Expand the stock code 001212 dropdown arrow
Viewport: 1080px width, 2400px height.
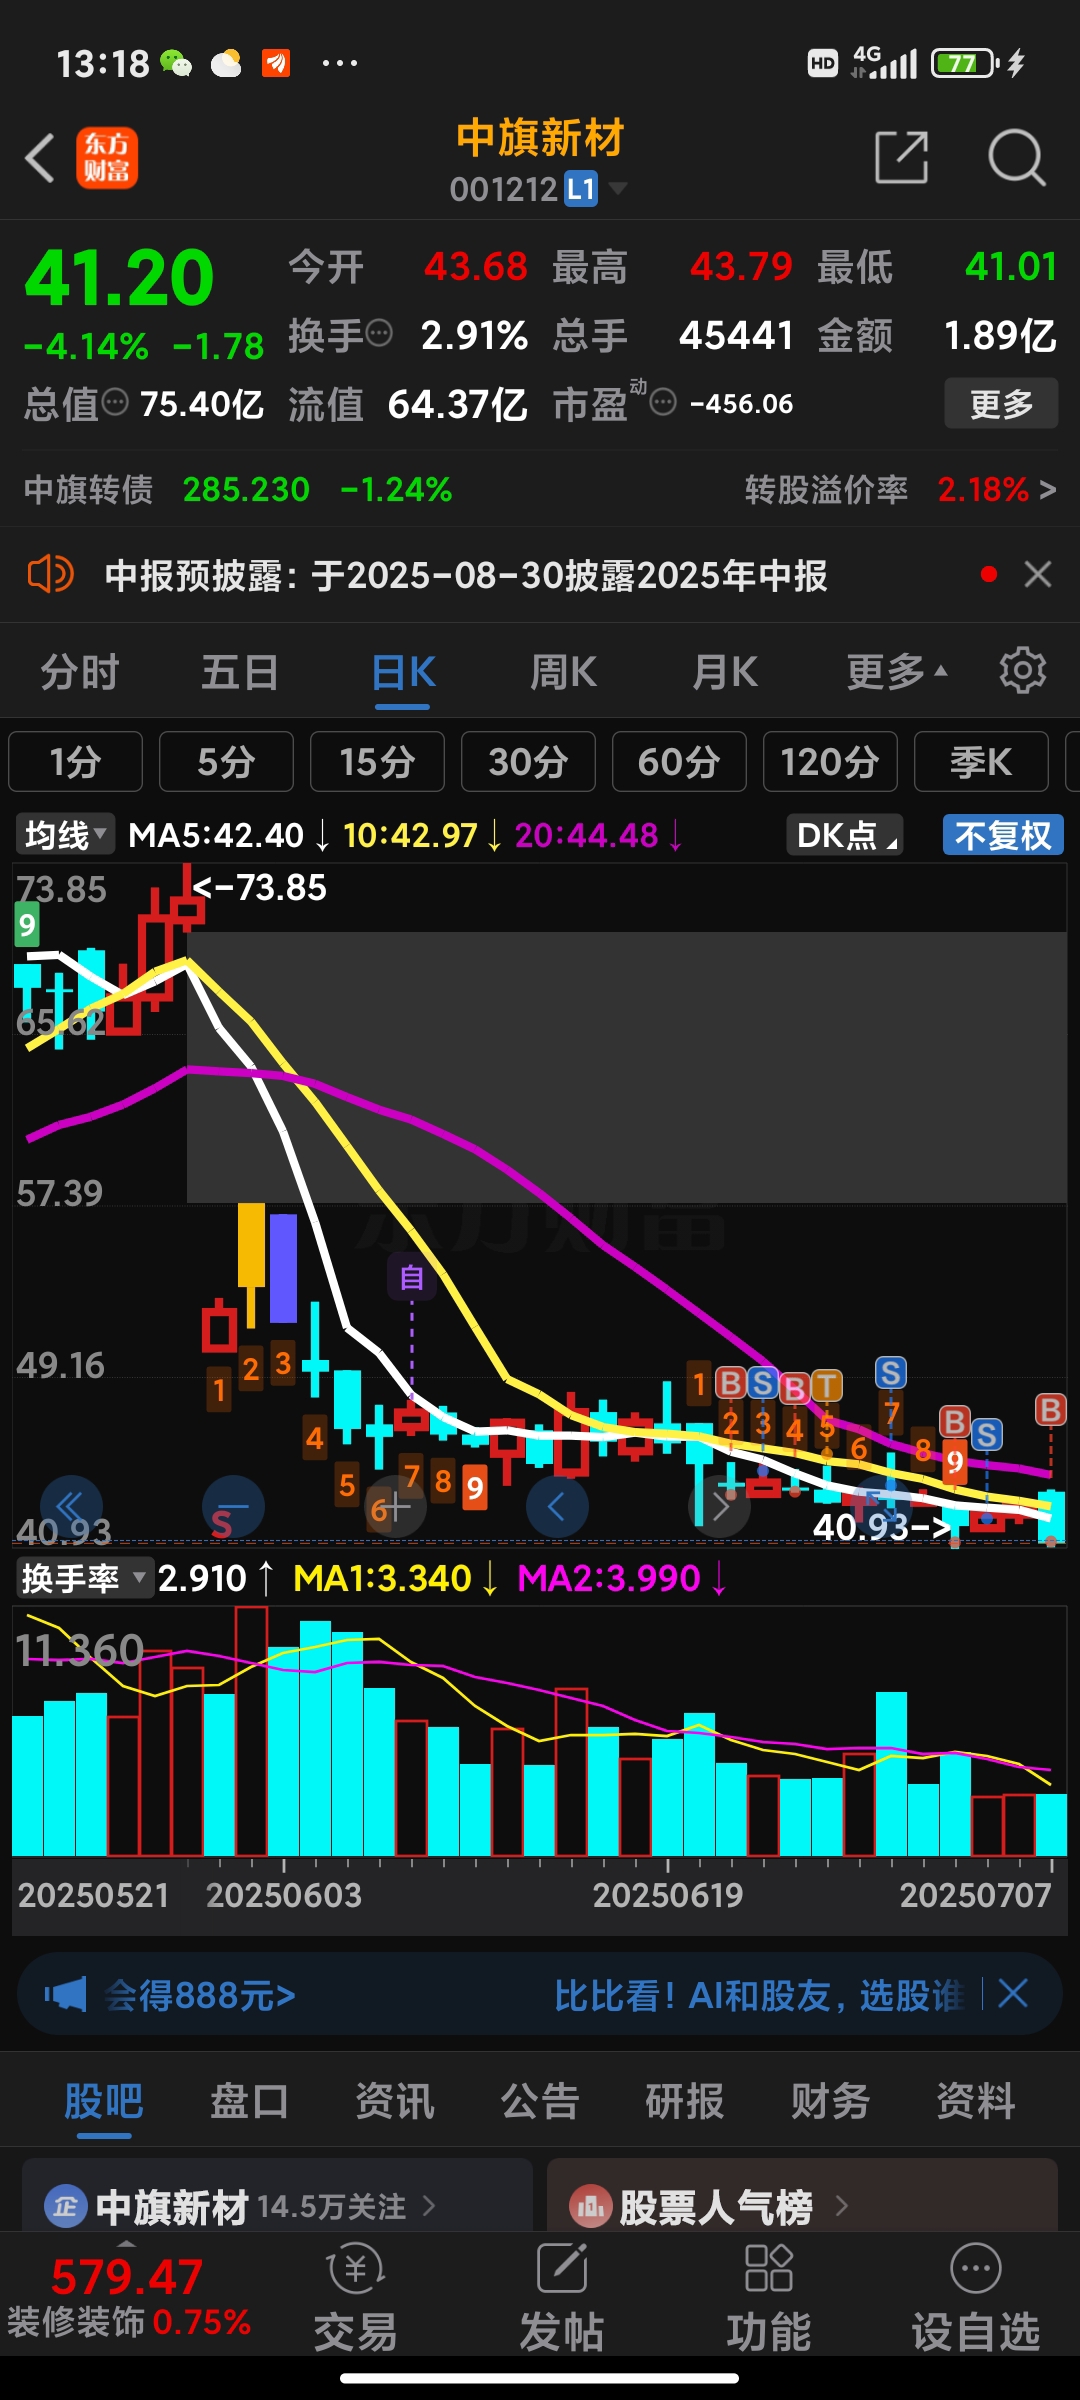[x=619, y=188]
